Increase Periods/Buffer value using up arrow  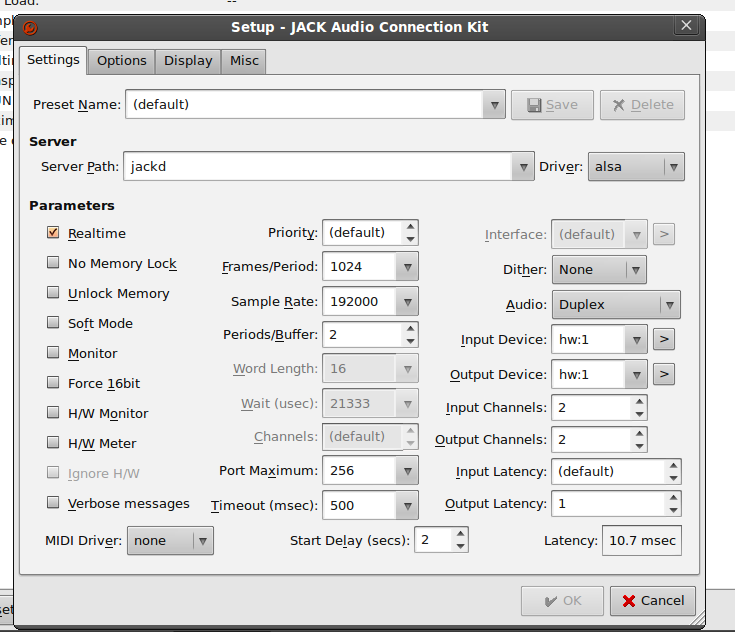pos(410,328)
